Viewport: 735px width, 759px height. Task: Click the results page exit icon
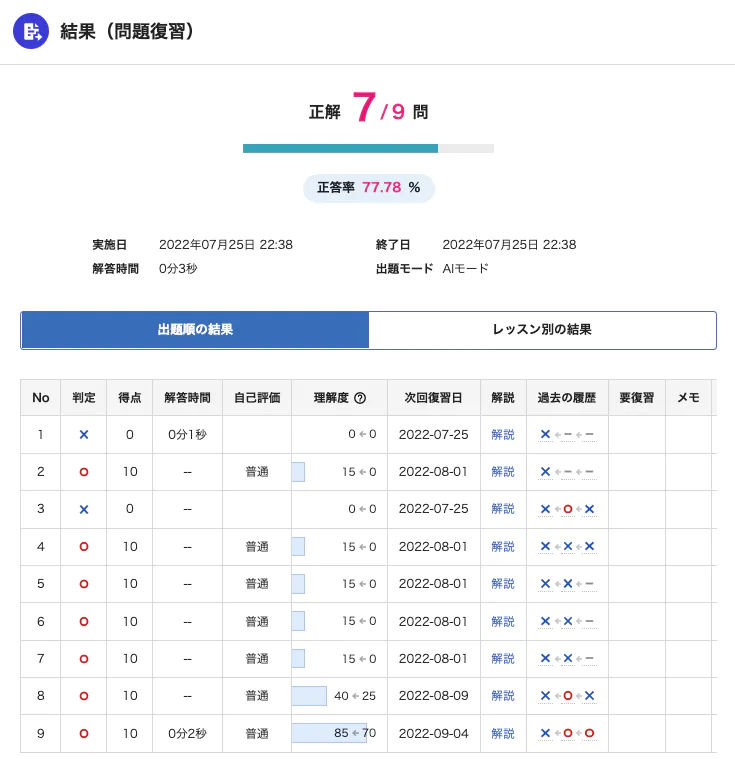31,31
